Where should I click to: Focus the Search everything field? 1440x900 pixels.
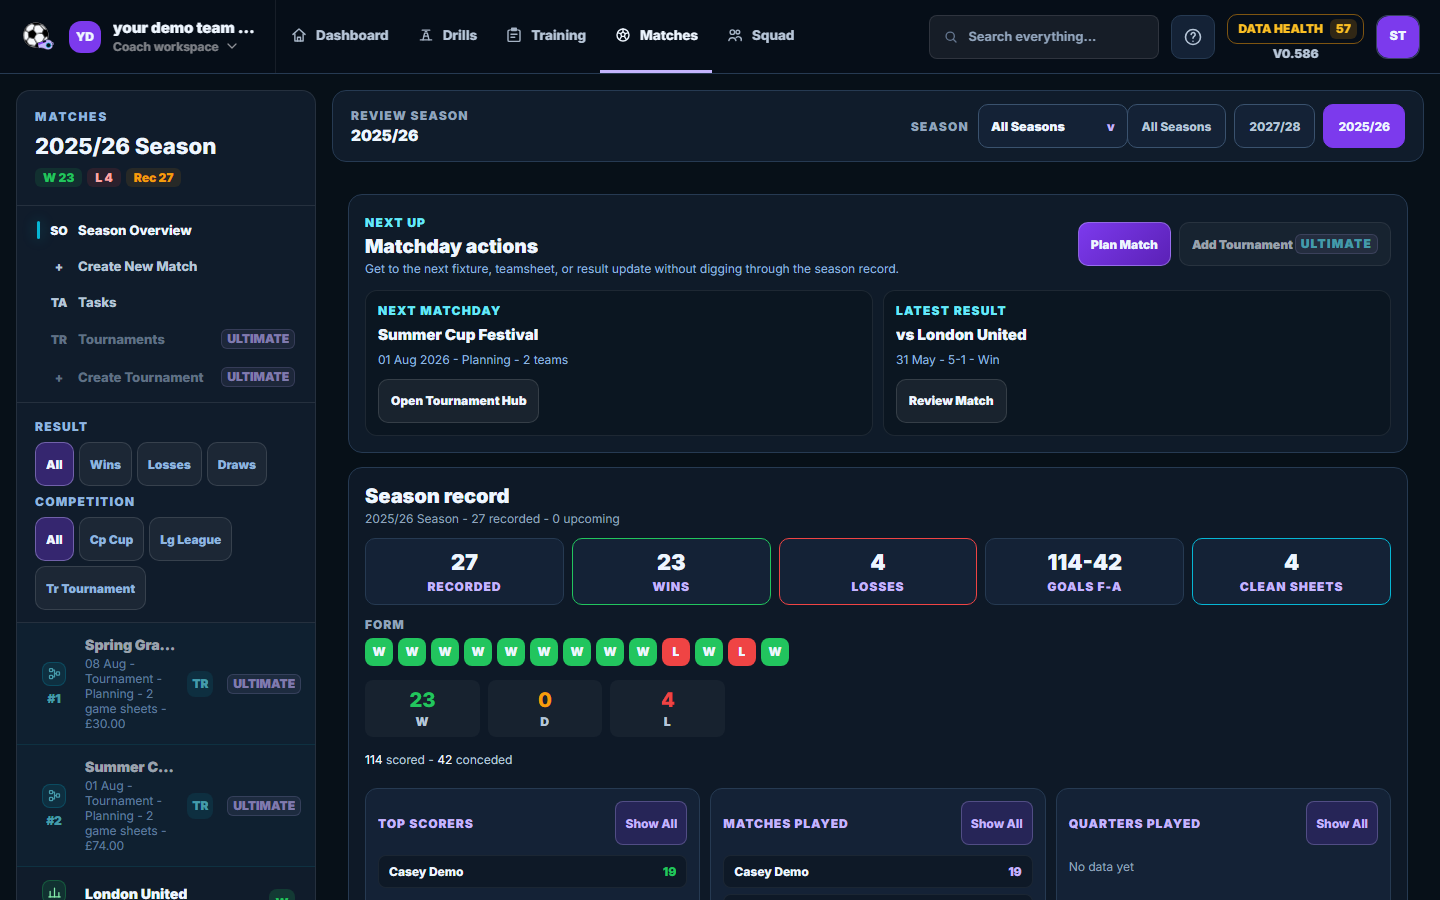pos(1044,37)
